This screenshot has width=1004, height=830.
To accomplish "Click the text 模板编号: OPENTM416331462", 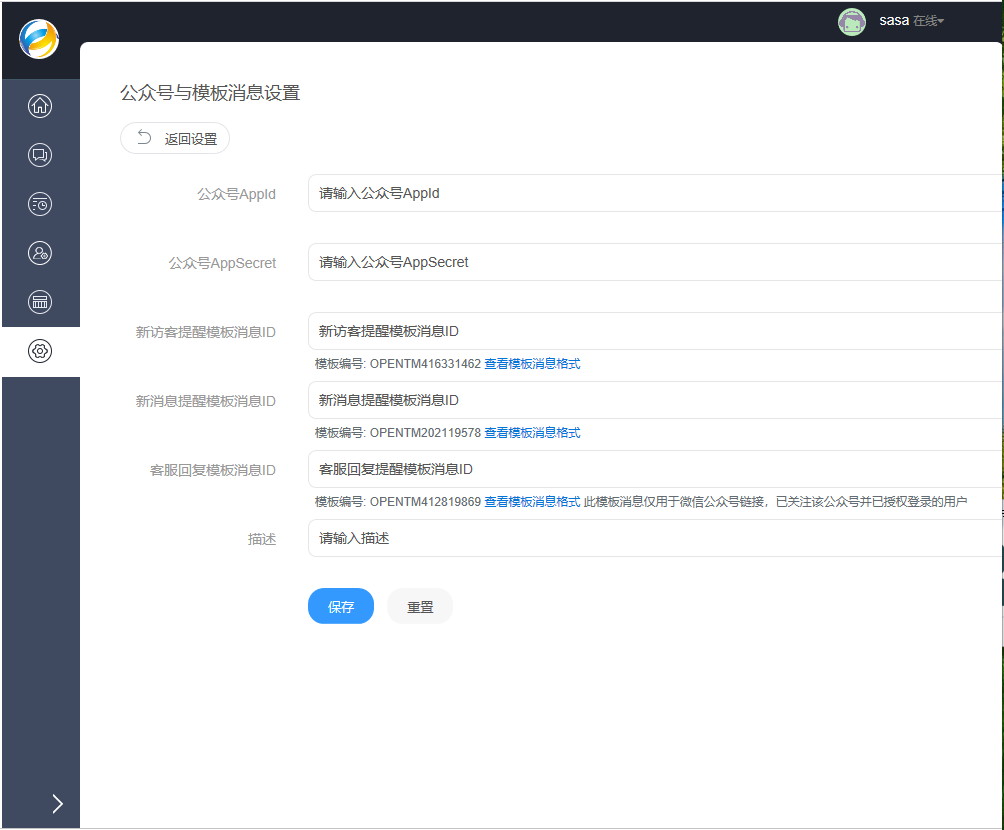I will (x=398, y=364).
